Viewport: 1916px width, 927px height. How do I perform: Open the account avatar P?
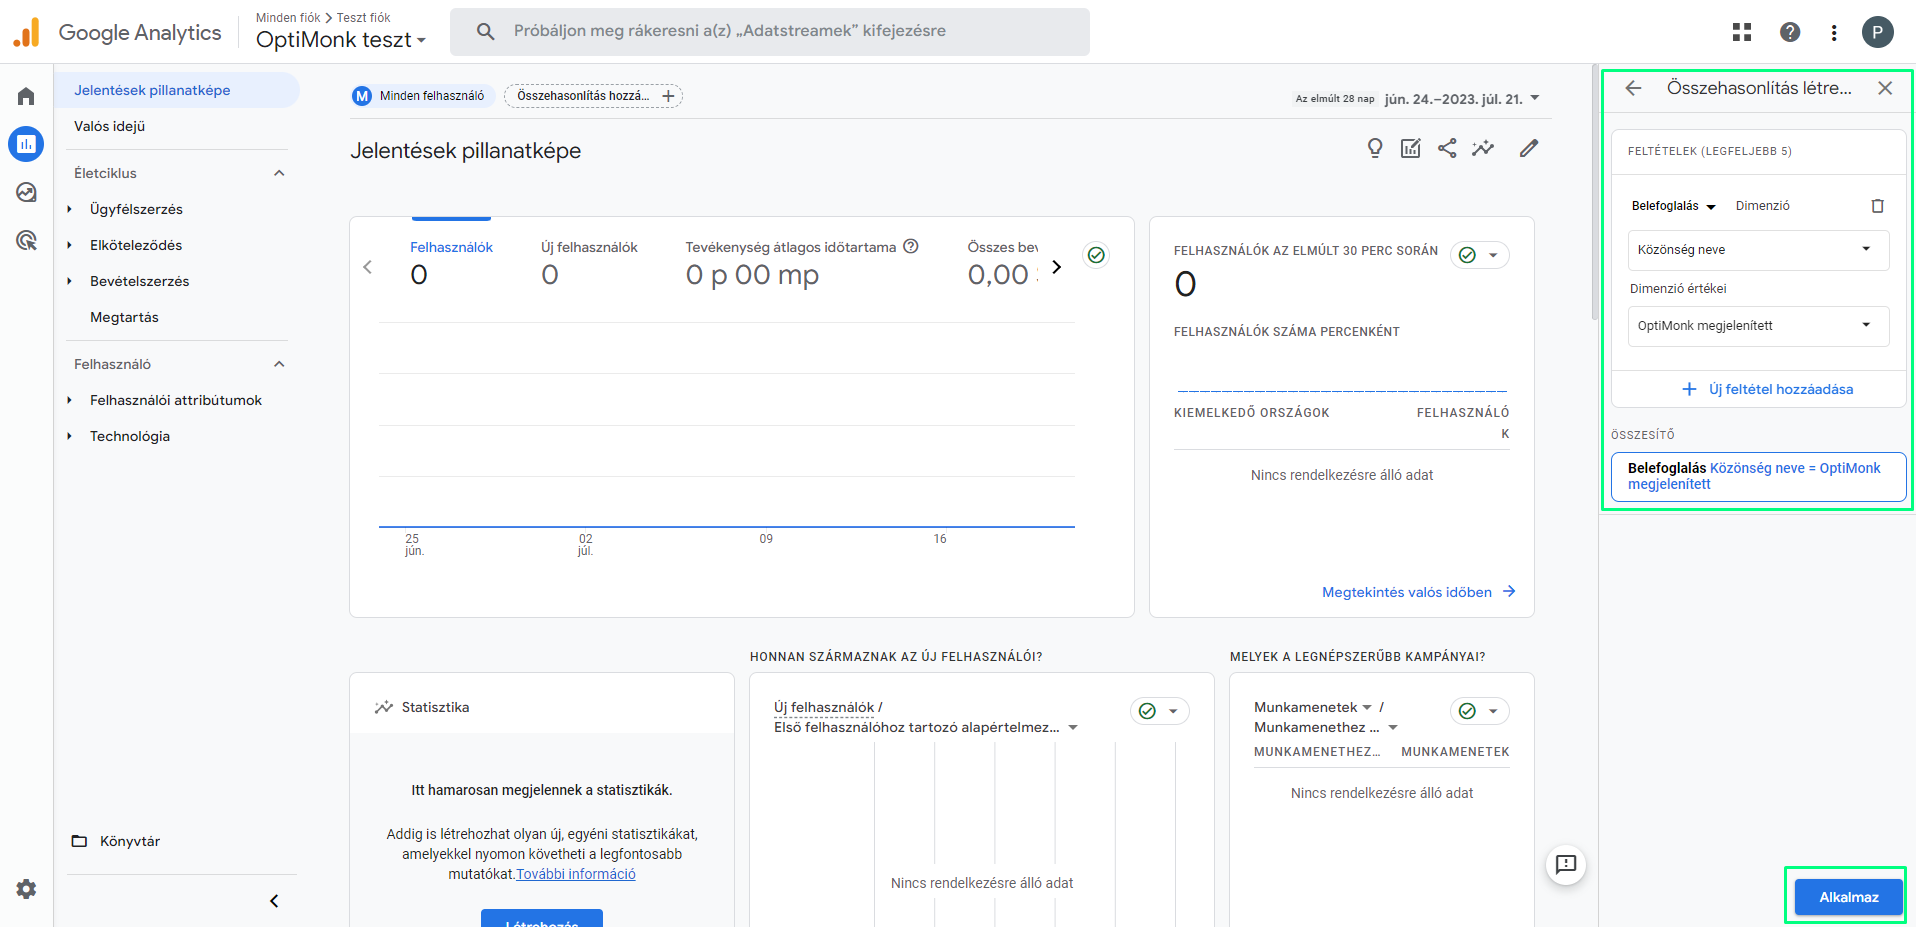pyautogui.click(x=1878, y=32)
